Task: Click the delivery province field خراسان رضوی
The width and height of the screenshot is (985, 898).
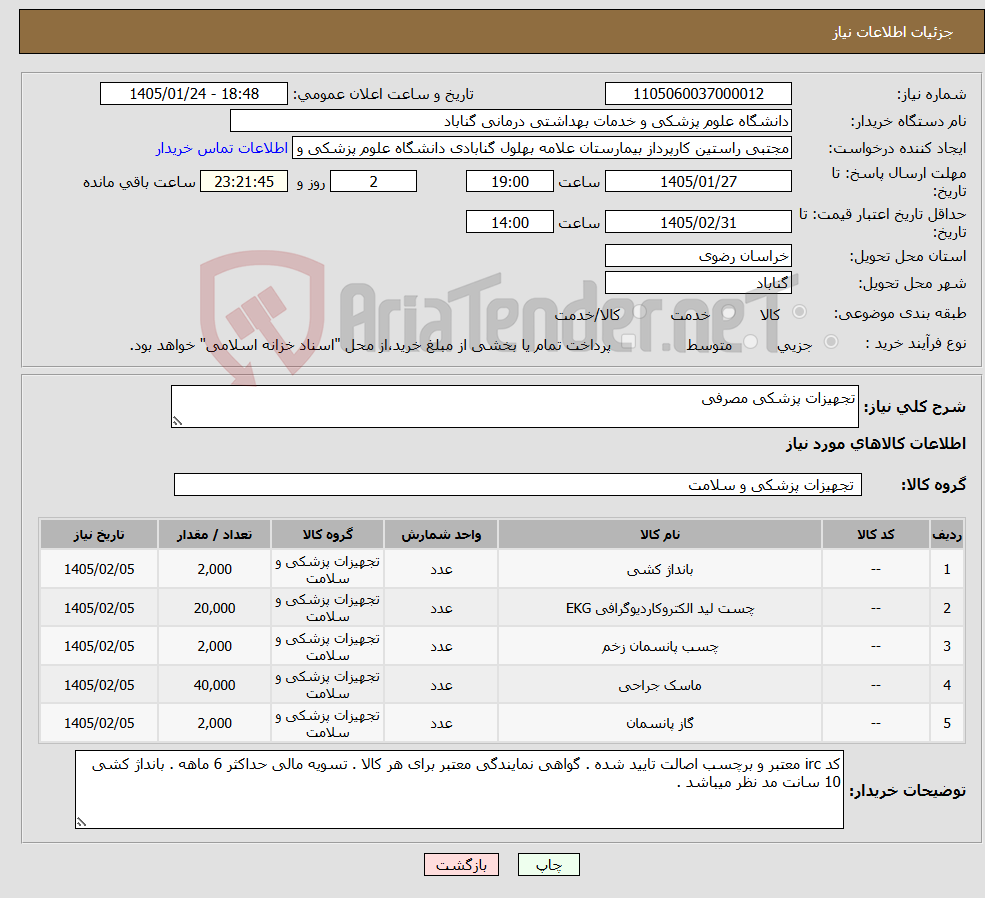Action: (698, 256)
